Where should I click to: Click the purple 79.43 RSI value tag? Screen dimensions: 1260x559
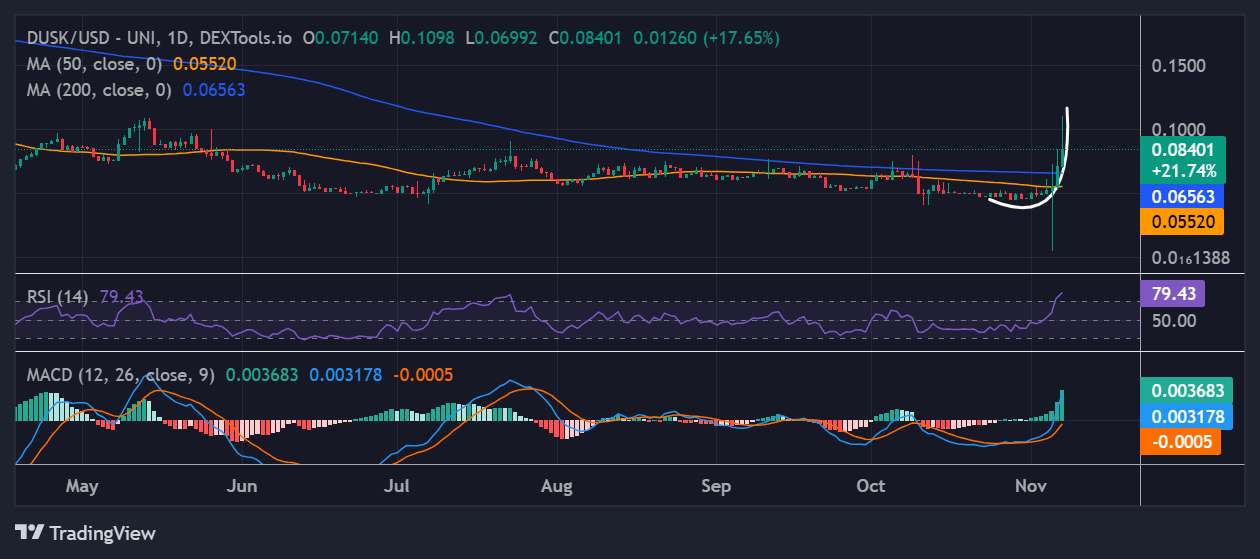coord(1172,294)
